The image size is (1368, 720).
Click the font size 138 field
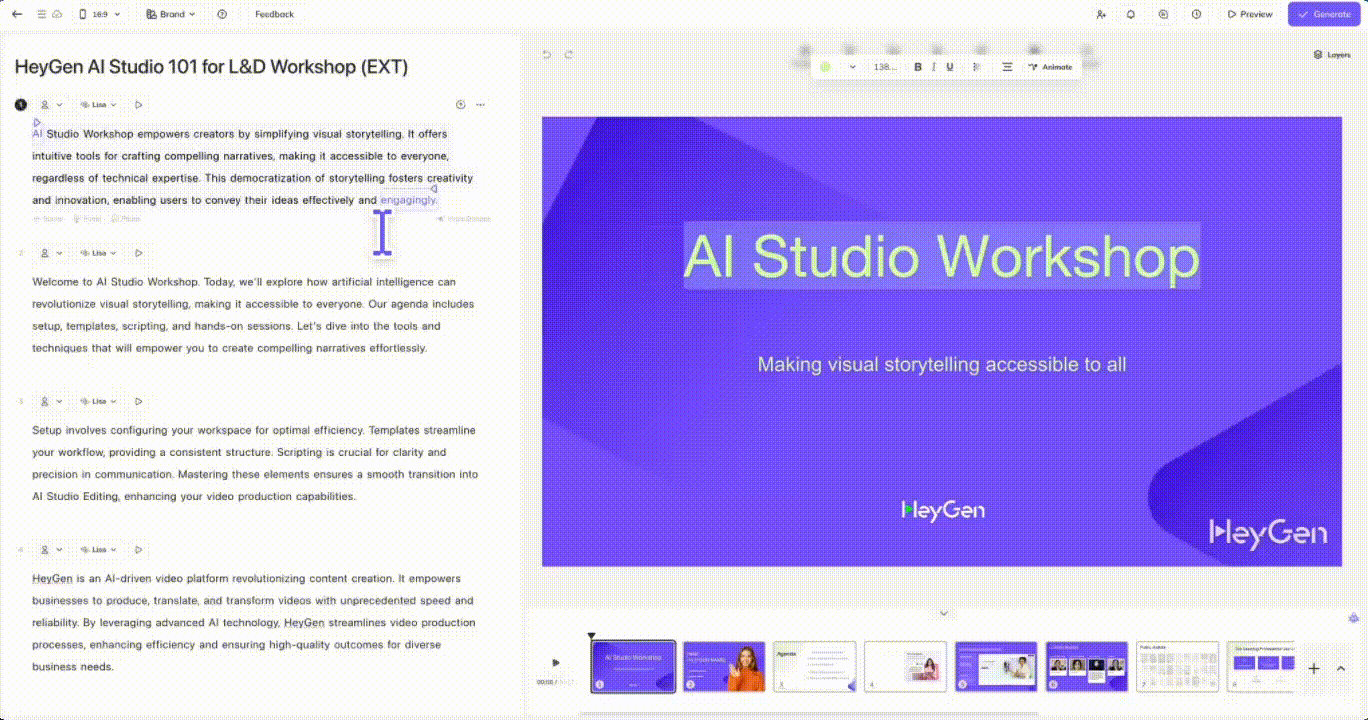pos(885,67)
